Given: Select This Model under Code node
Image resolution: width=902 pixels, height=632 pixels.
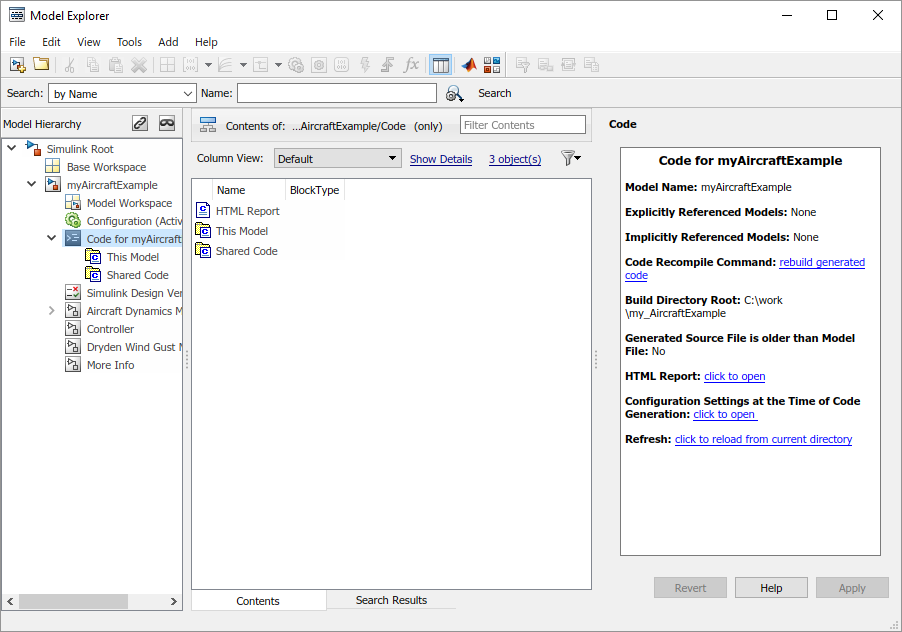Looking at the screenshot, I should [x=133, y=257].
